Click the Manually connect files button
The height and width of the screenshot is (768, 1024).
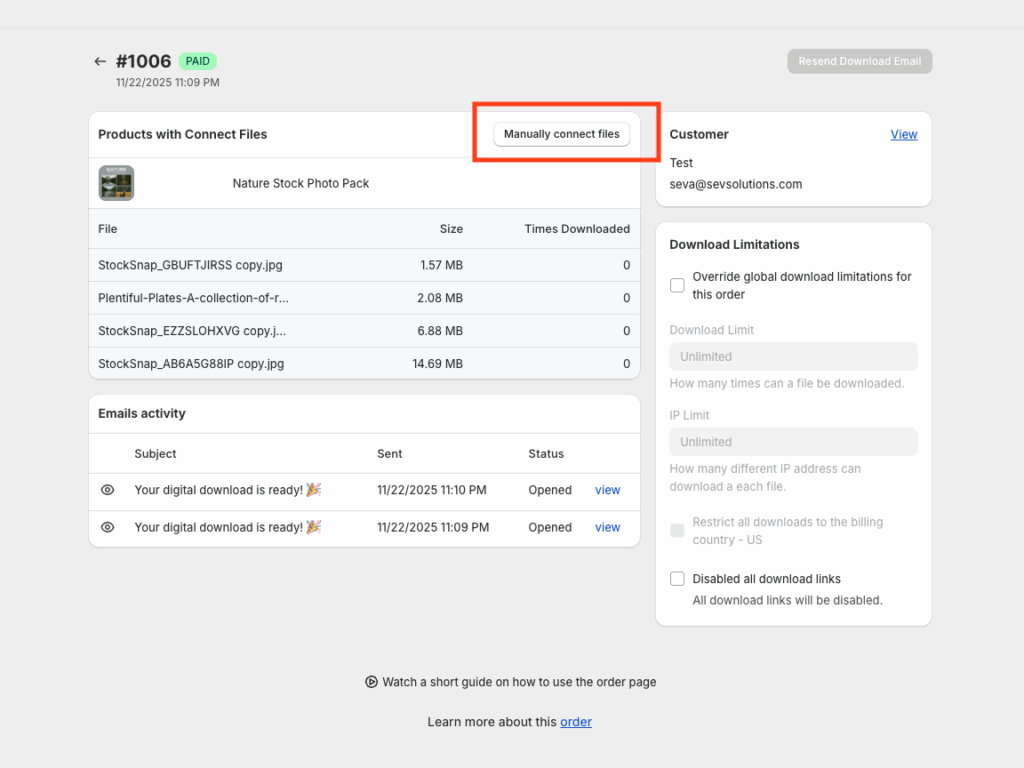point(561,134)
